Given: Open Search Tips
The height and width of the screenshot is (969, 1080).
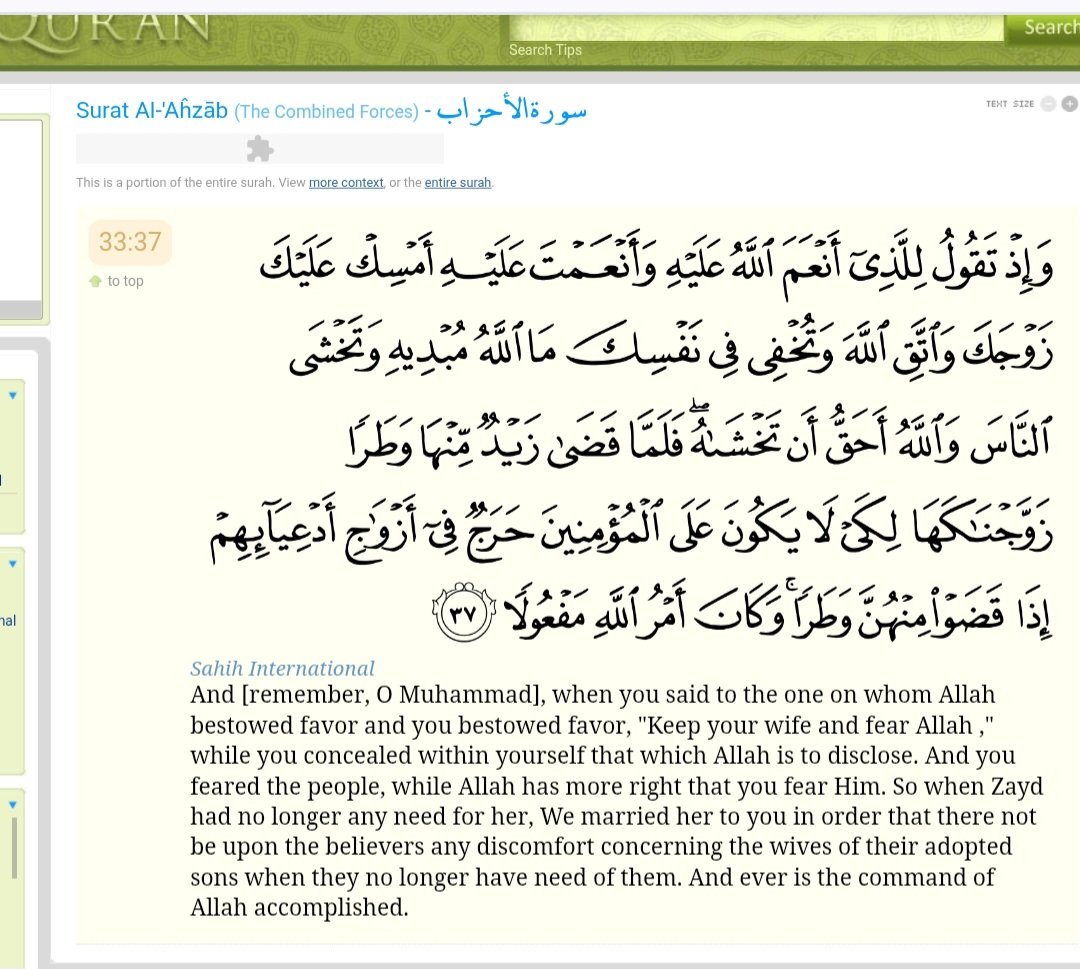Looking at the screenshot, I should coord(546,50).
